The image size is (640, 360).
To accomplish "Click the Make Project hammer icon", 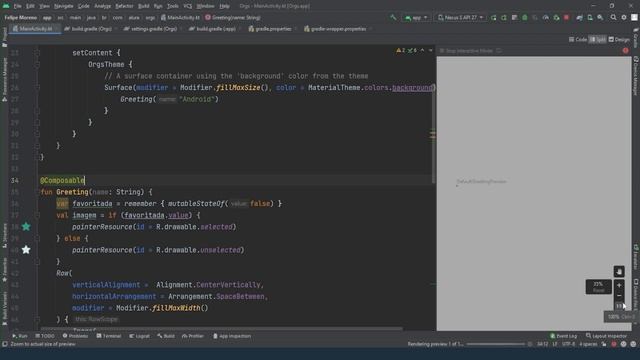I will [393, 18].
